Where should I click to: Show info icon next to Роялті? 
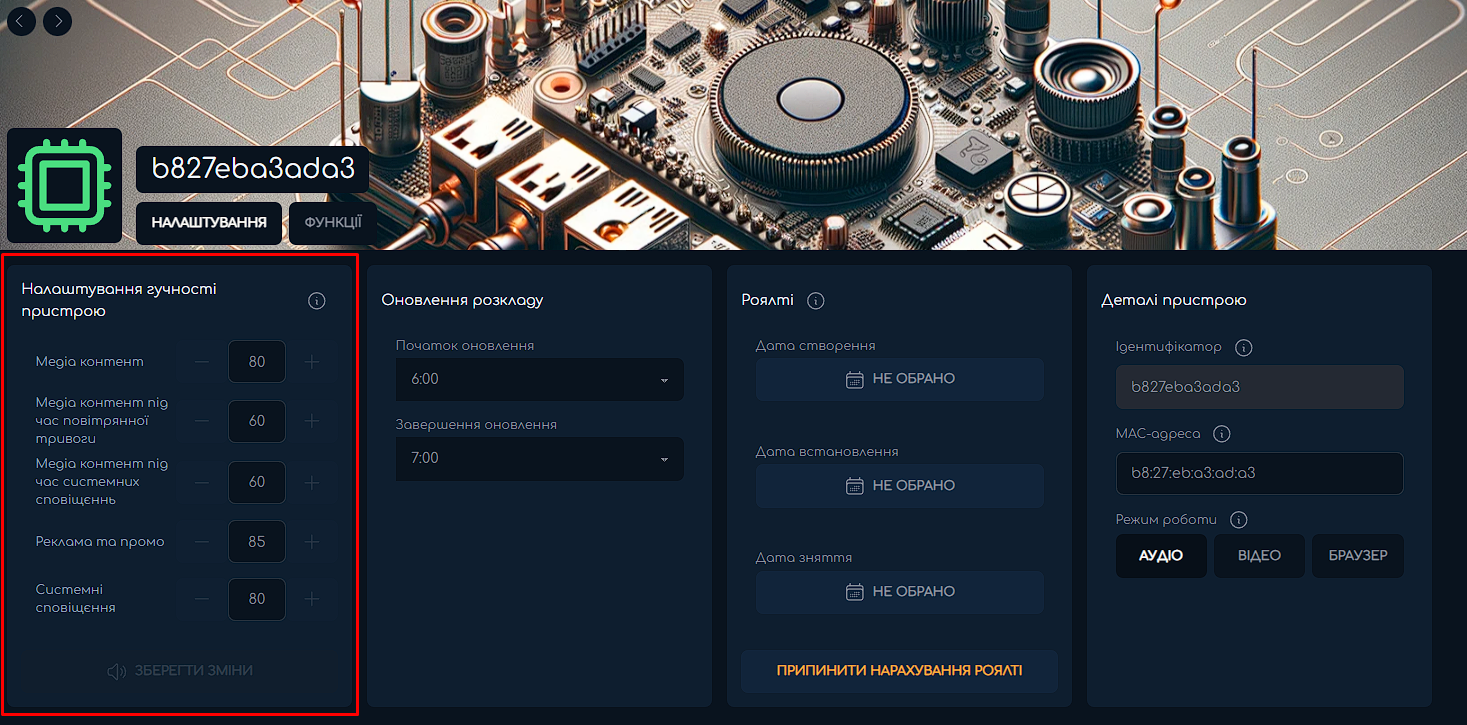[815, 301]
